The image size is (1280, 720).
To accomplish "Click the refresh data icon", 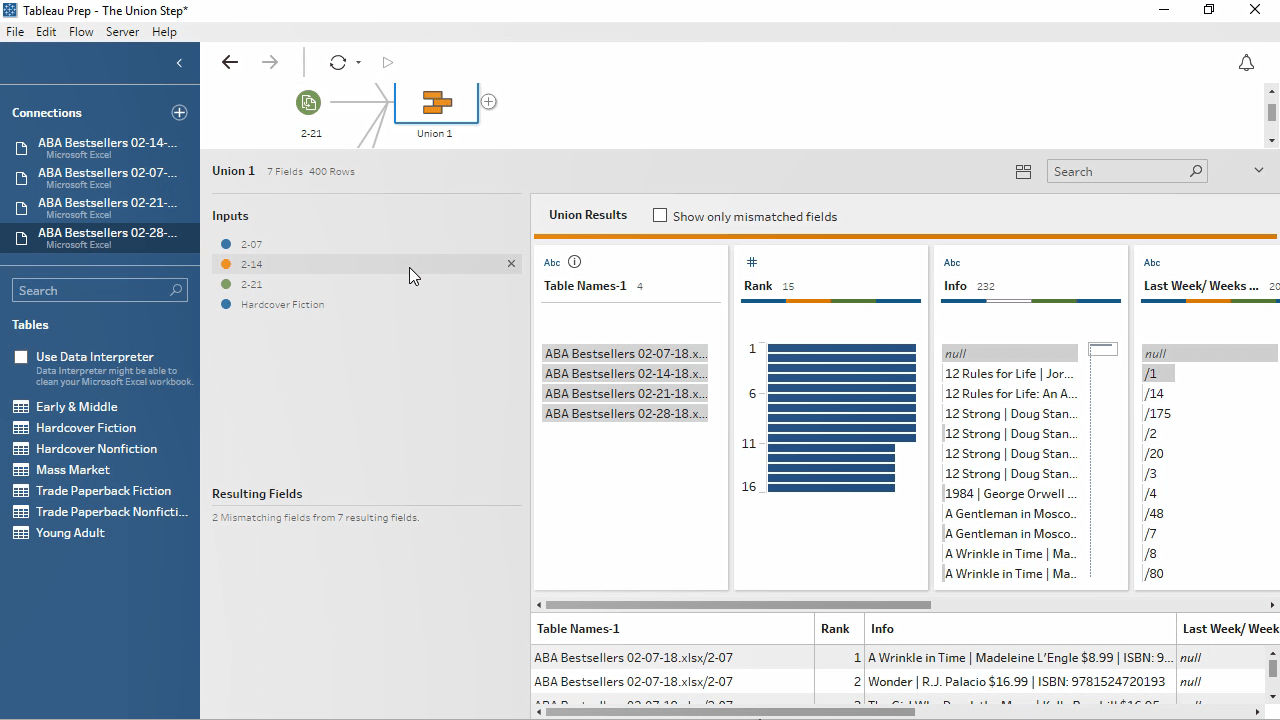I will pyautogui.click(x=338, y=62).
